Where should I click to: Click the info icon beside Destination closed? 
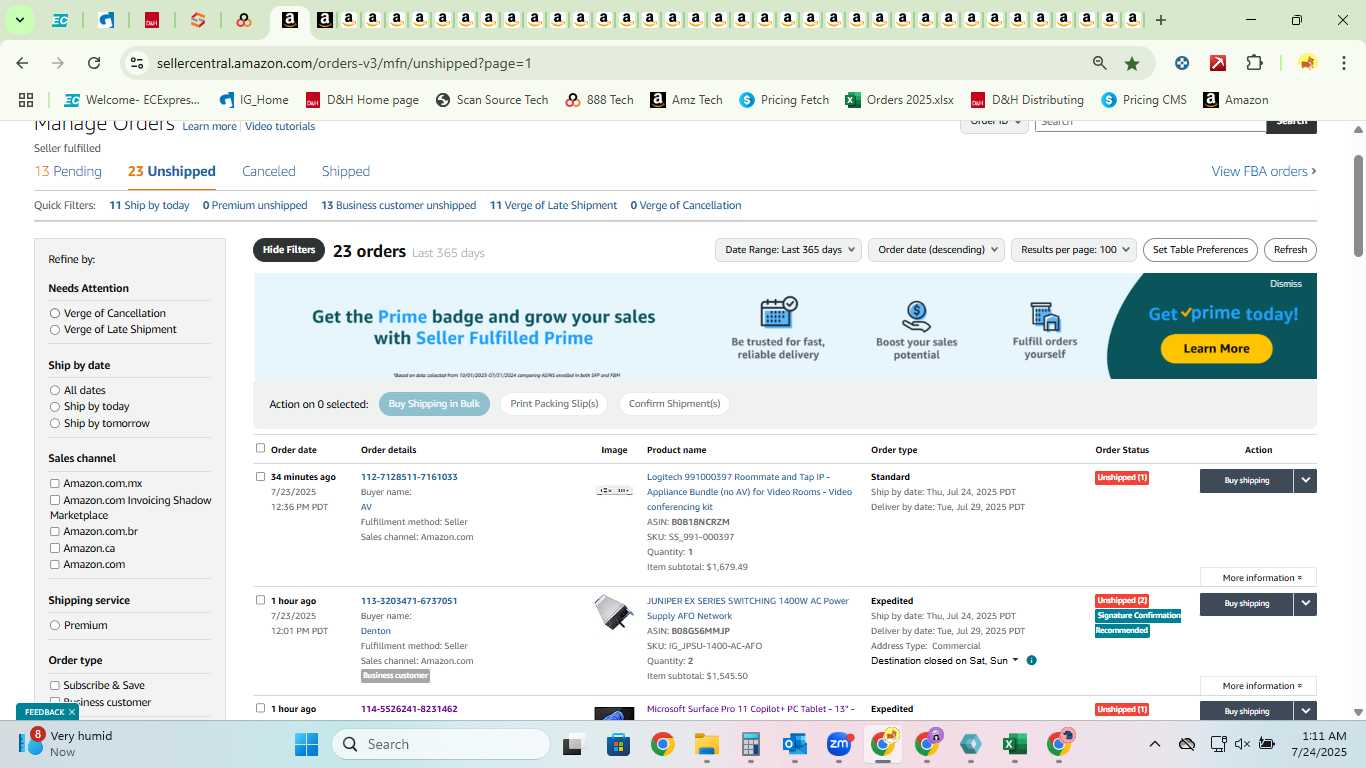click(1031, 660)
